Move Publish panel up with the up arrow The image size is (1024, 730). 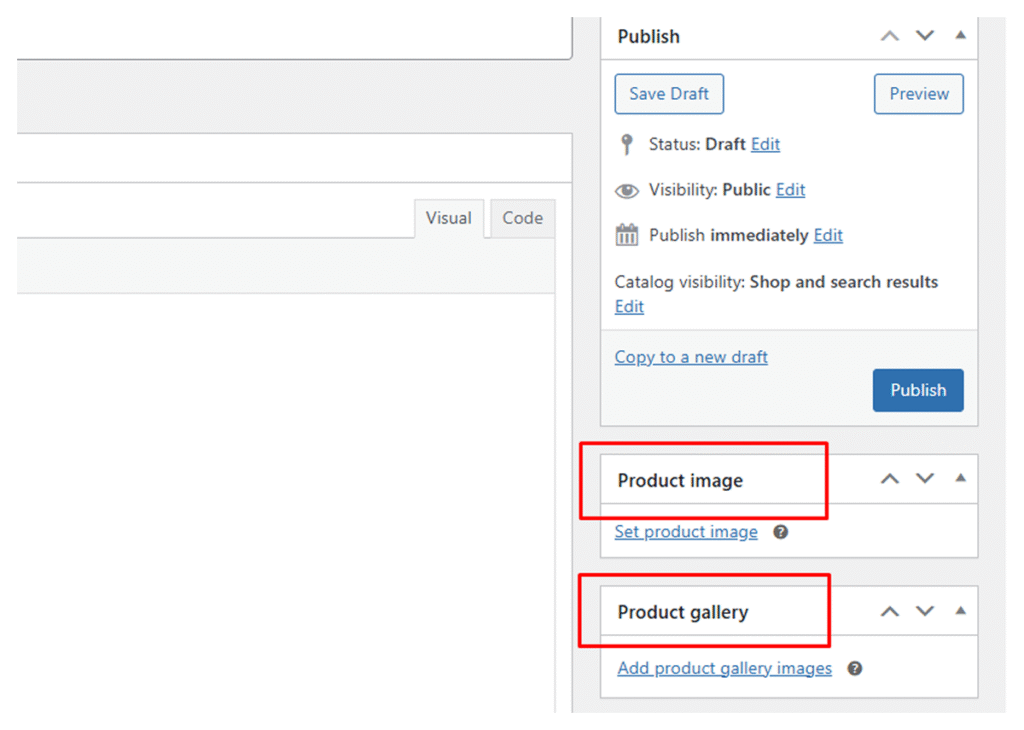click(889, 36)
